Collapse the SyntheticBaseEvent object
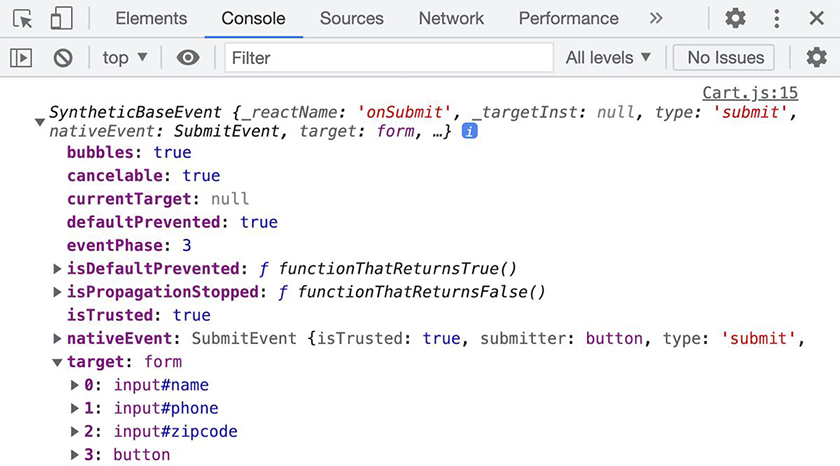Viewport: 840px width, 466px height. click(40, 122)
